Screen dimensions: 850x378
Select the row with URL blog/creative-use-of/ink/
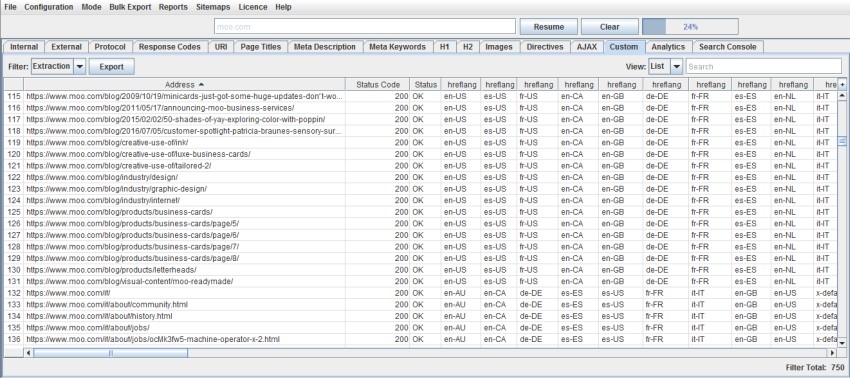(x=421, y=142)
